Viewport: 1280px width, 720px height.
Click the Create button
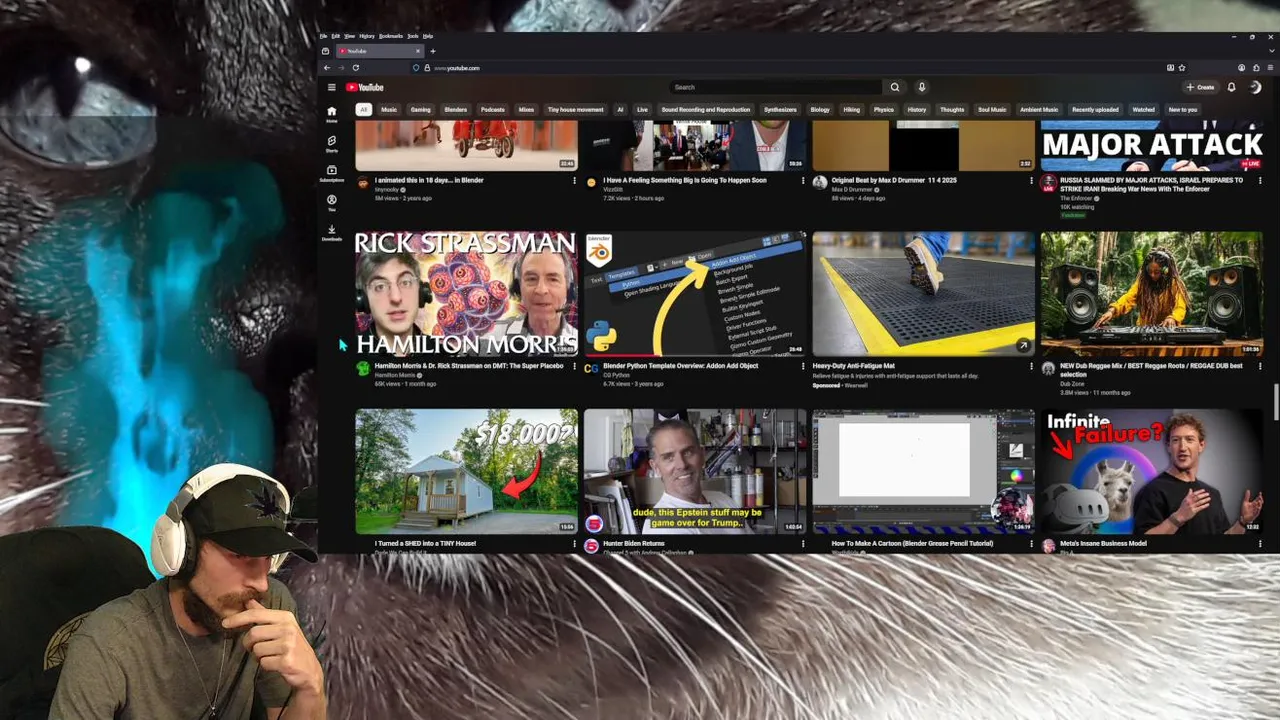[x=1200, y=87]
